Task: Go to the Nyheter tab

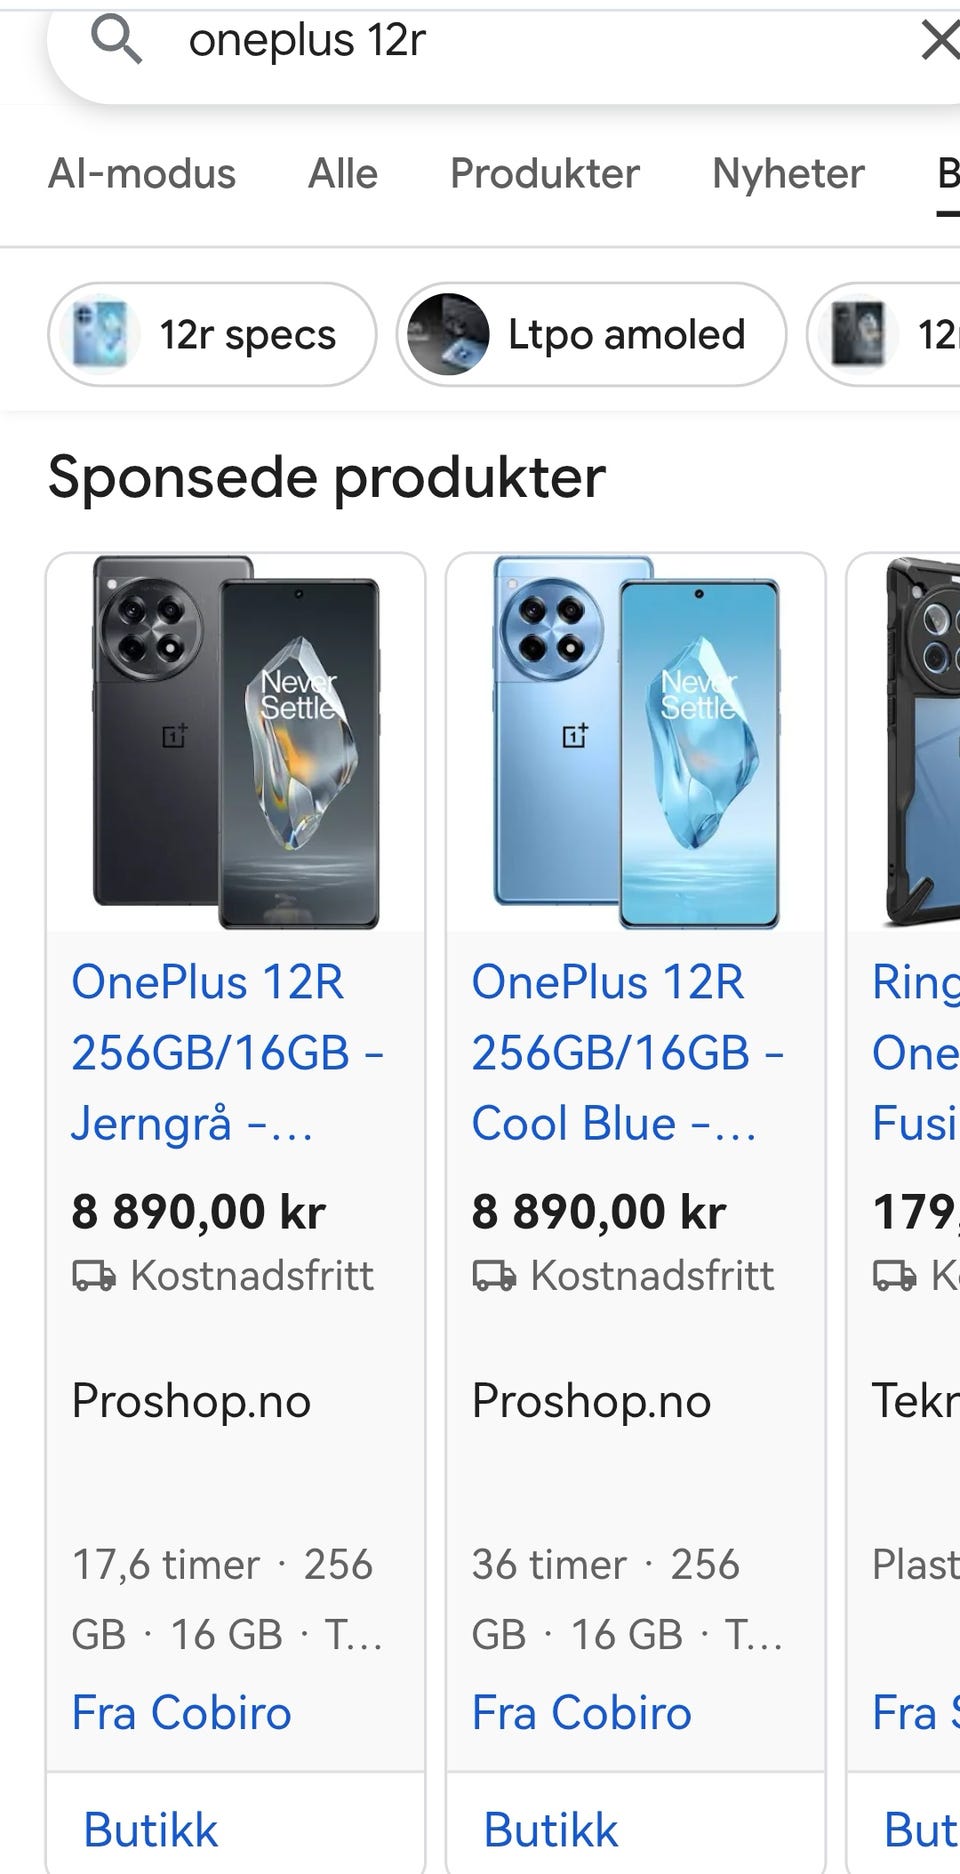Action: [788, 174]
